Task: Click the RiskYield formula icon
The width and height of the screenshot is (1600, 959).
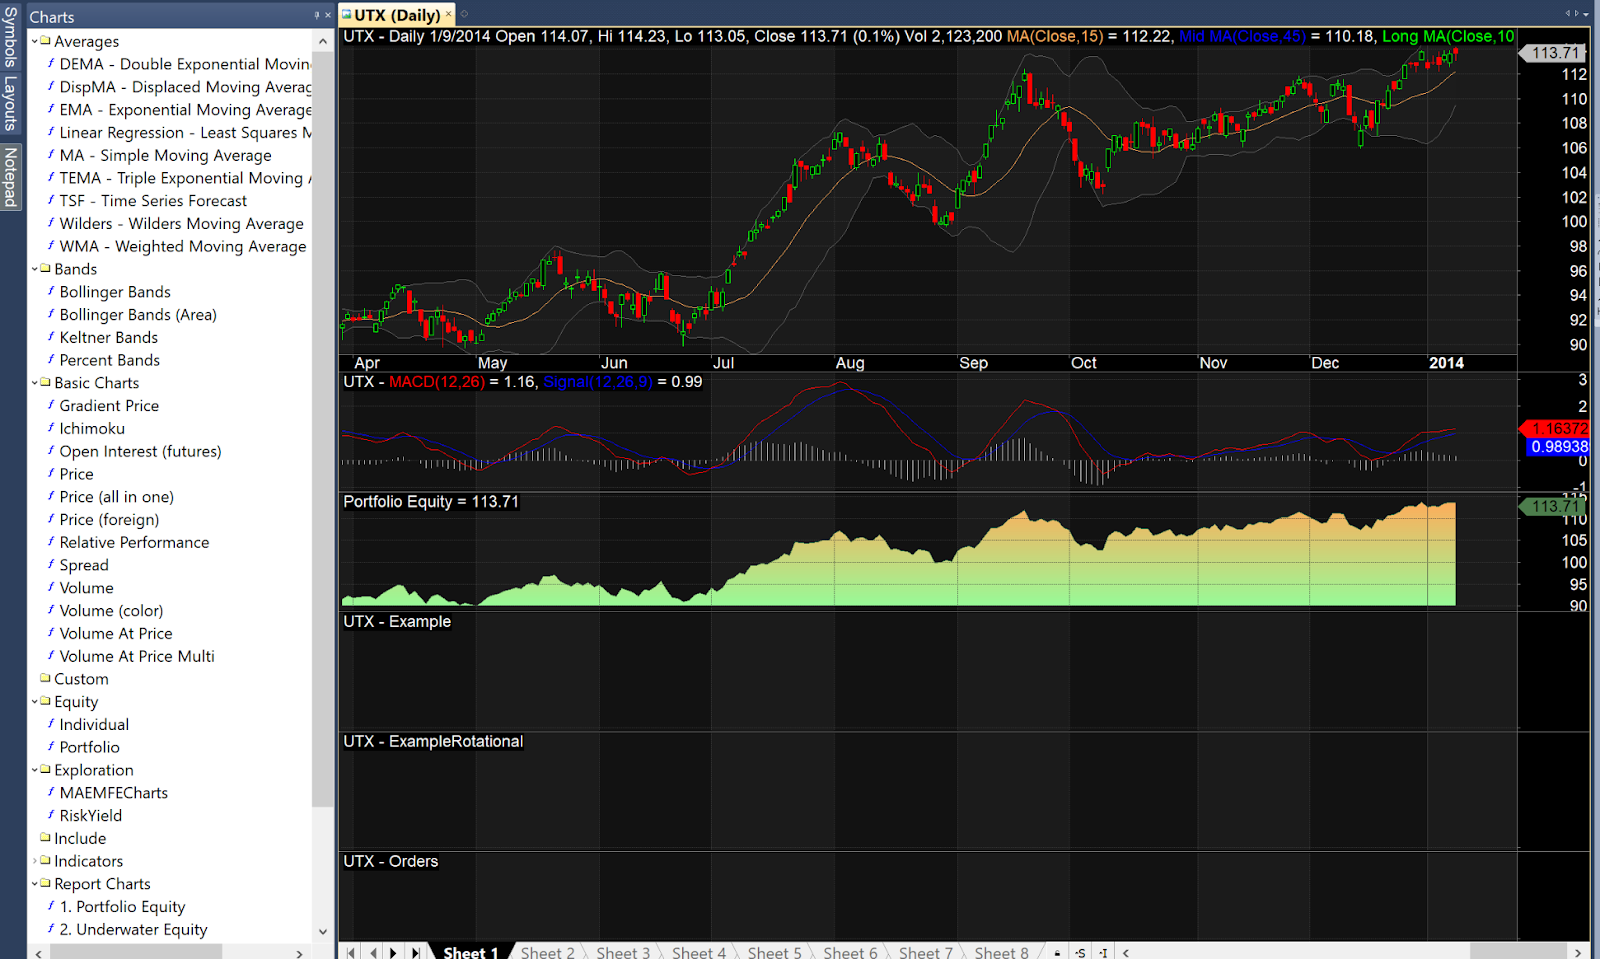Action: pyautogui.click(x=51, y=815)
